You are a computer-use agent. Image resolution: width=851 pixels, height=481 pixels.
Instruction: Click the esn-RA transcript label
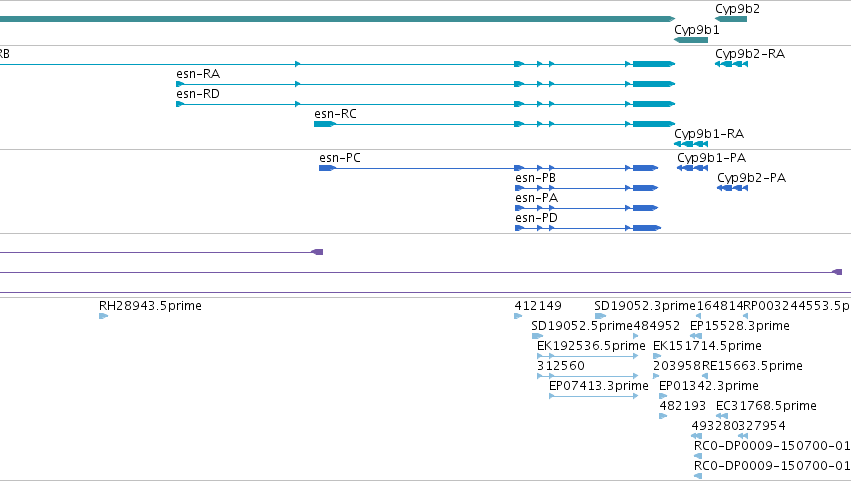[198, 74]
